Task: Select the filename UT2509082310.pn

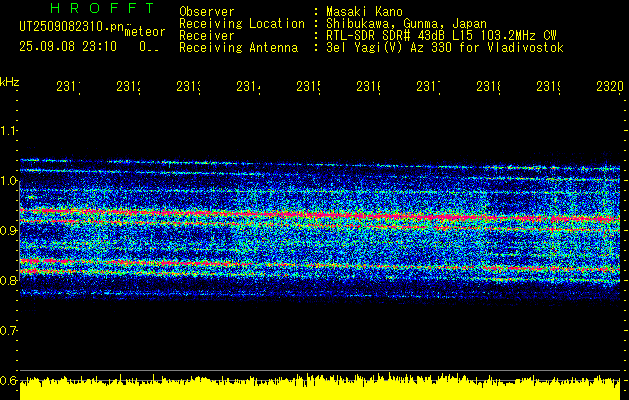Action: click(72, 27)
